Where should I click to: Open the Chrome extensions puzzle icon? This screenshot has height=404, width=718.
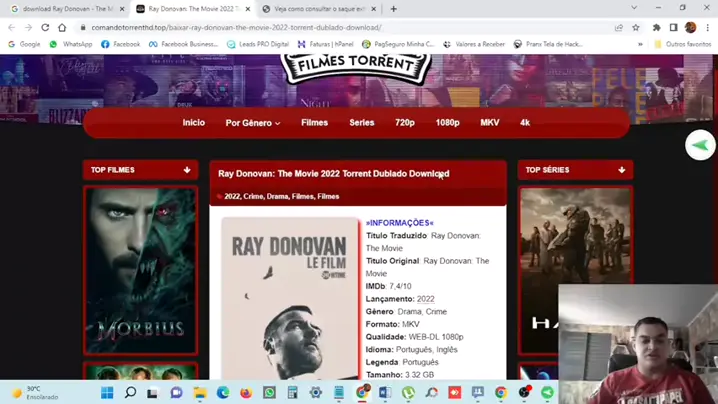pyautogui.click(x=656, y=27)
